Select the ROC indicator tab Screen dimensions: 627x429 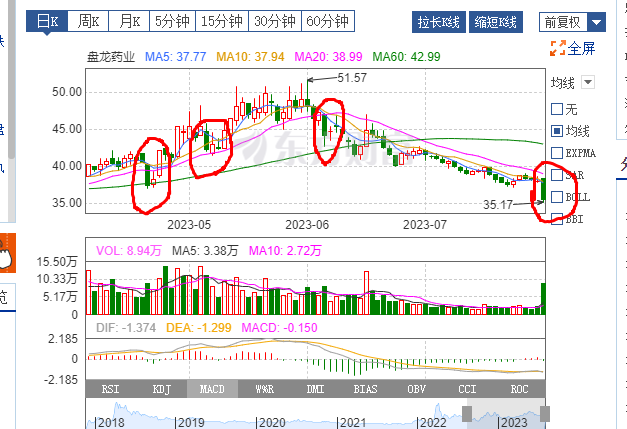(519, 389)
